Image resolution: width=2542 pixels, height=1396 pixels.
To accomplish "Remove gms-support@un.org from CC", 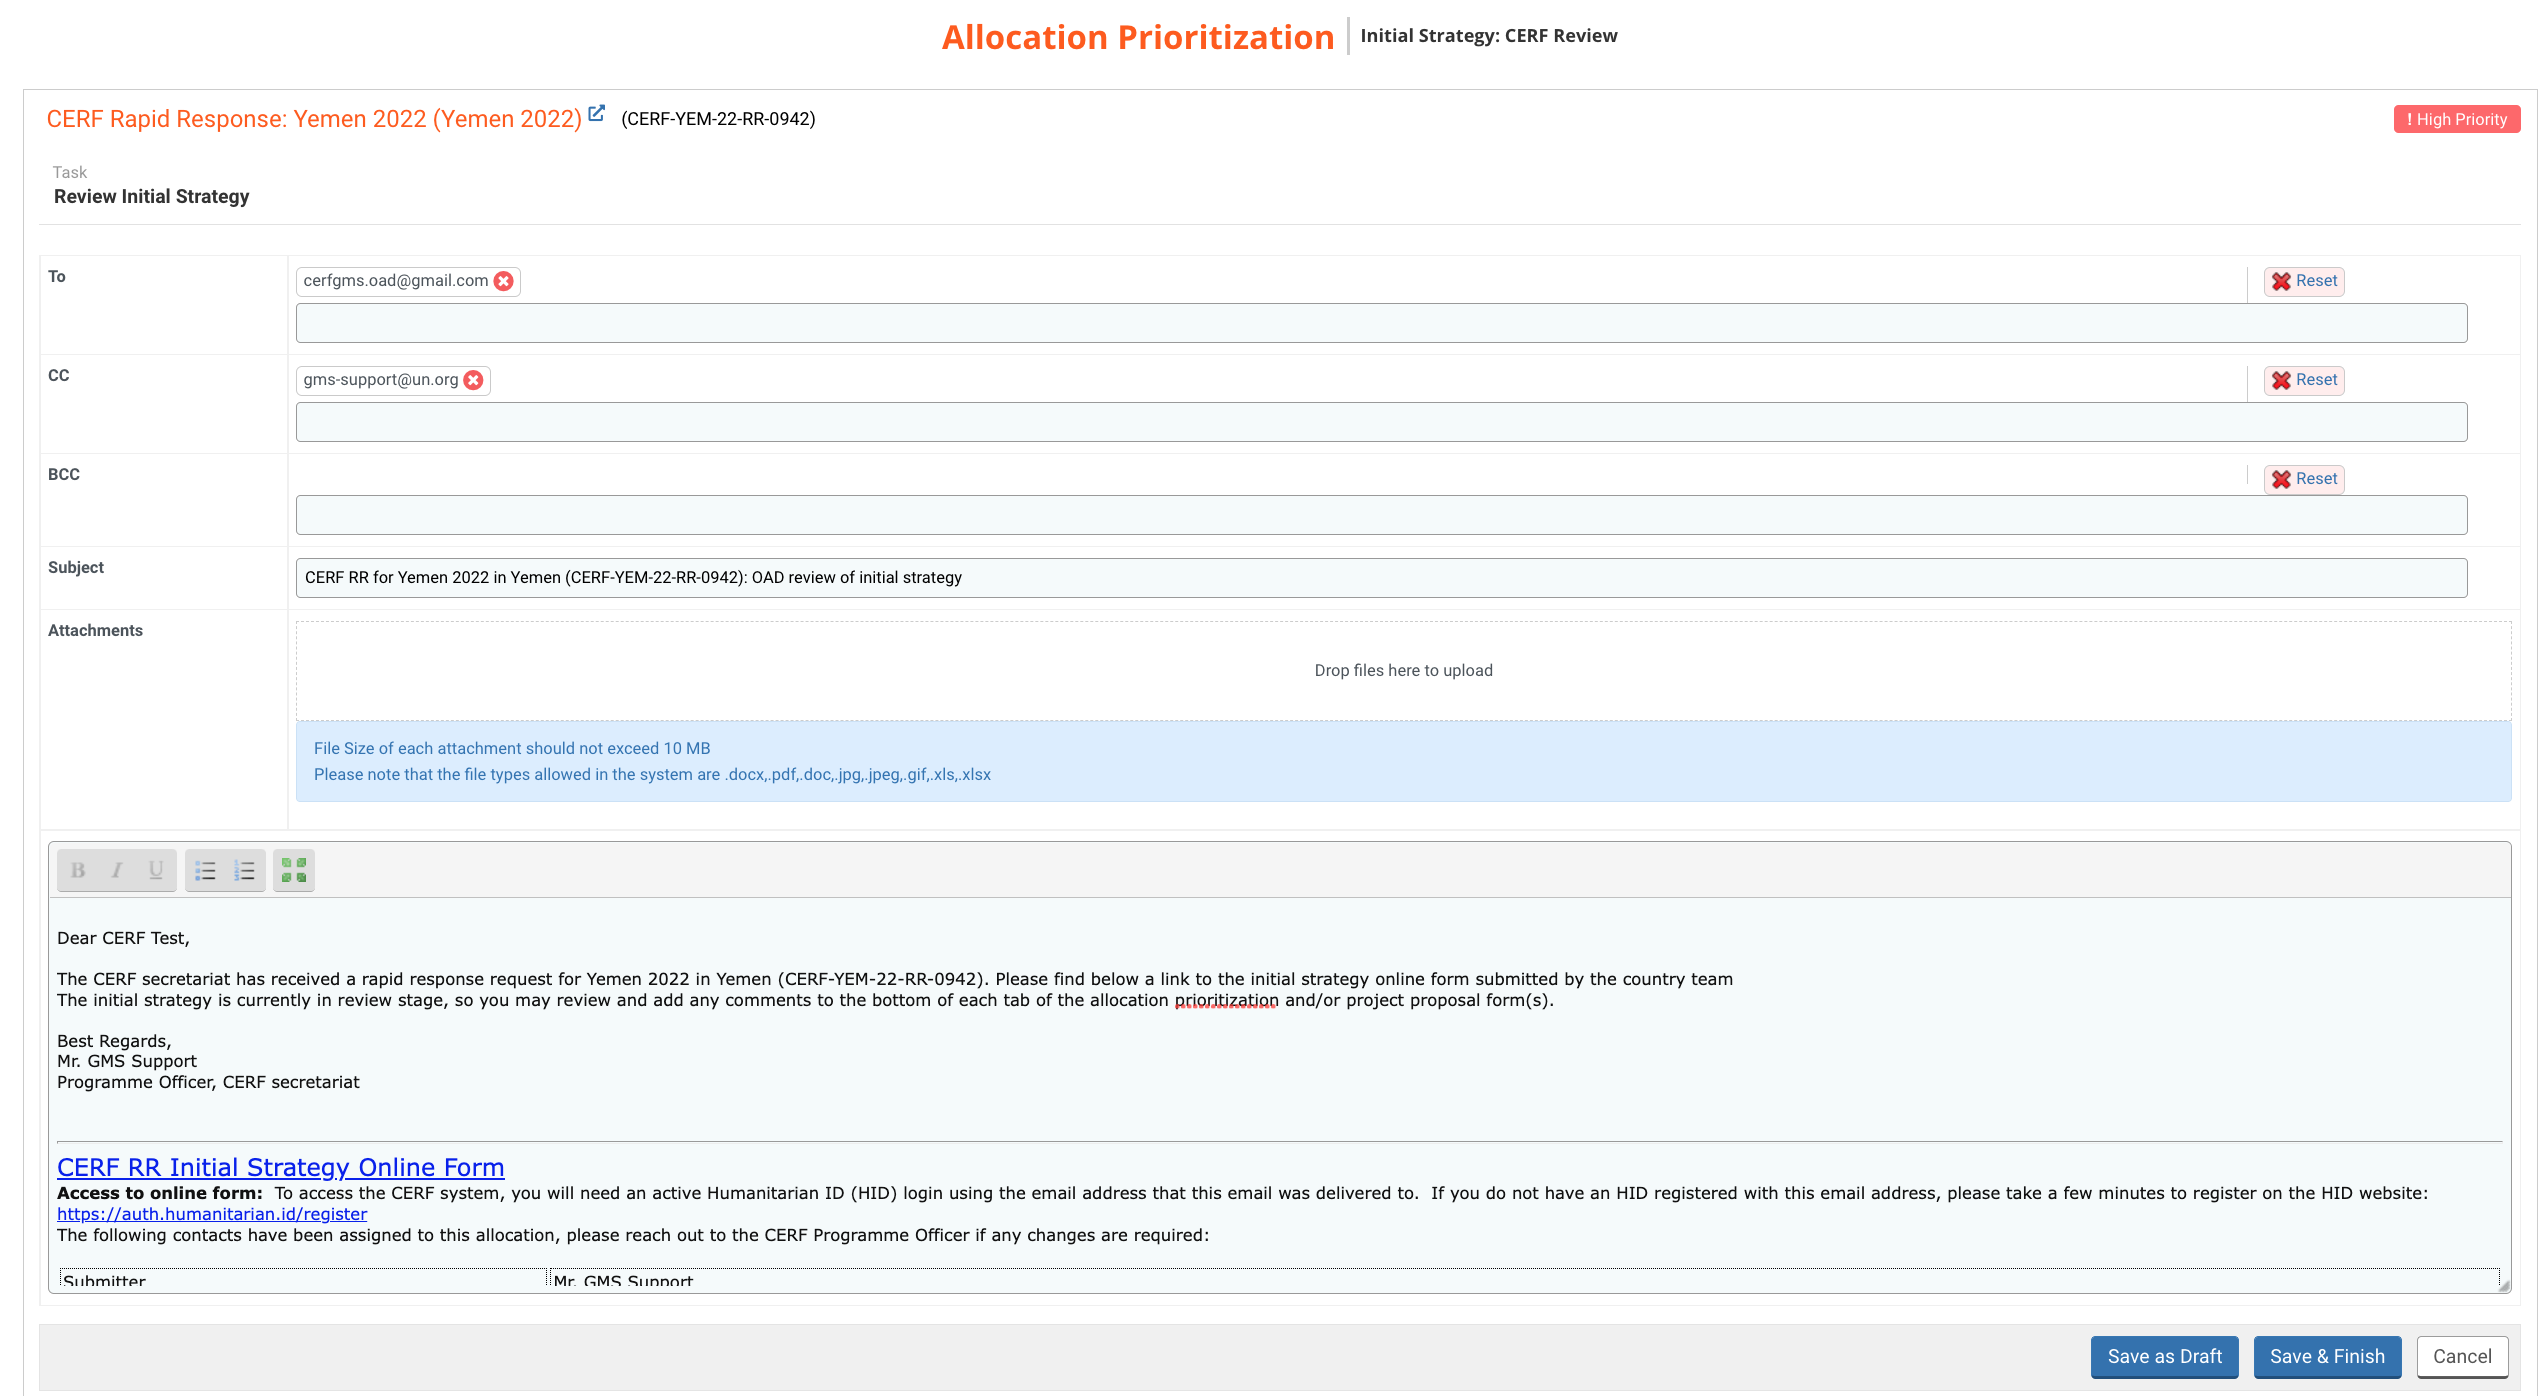I will click(474, 380).
